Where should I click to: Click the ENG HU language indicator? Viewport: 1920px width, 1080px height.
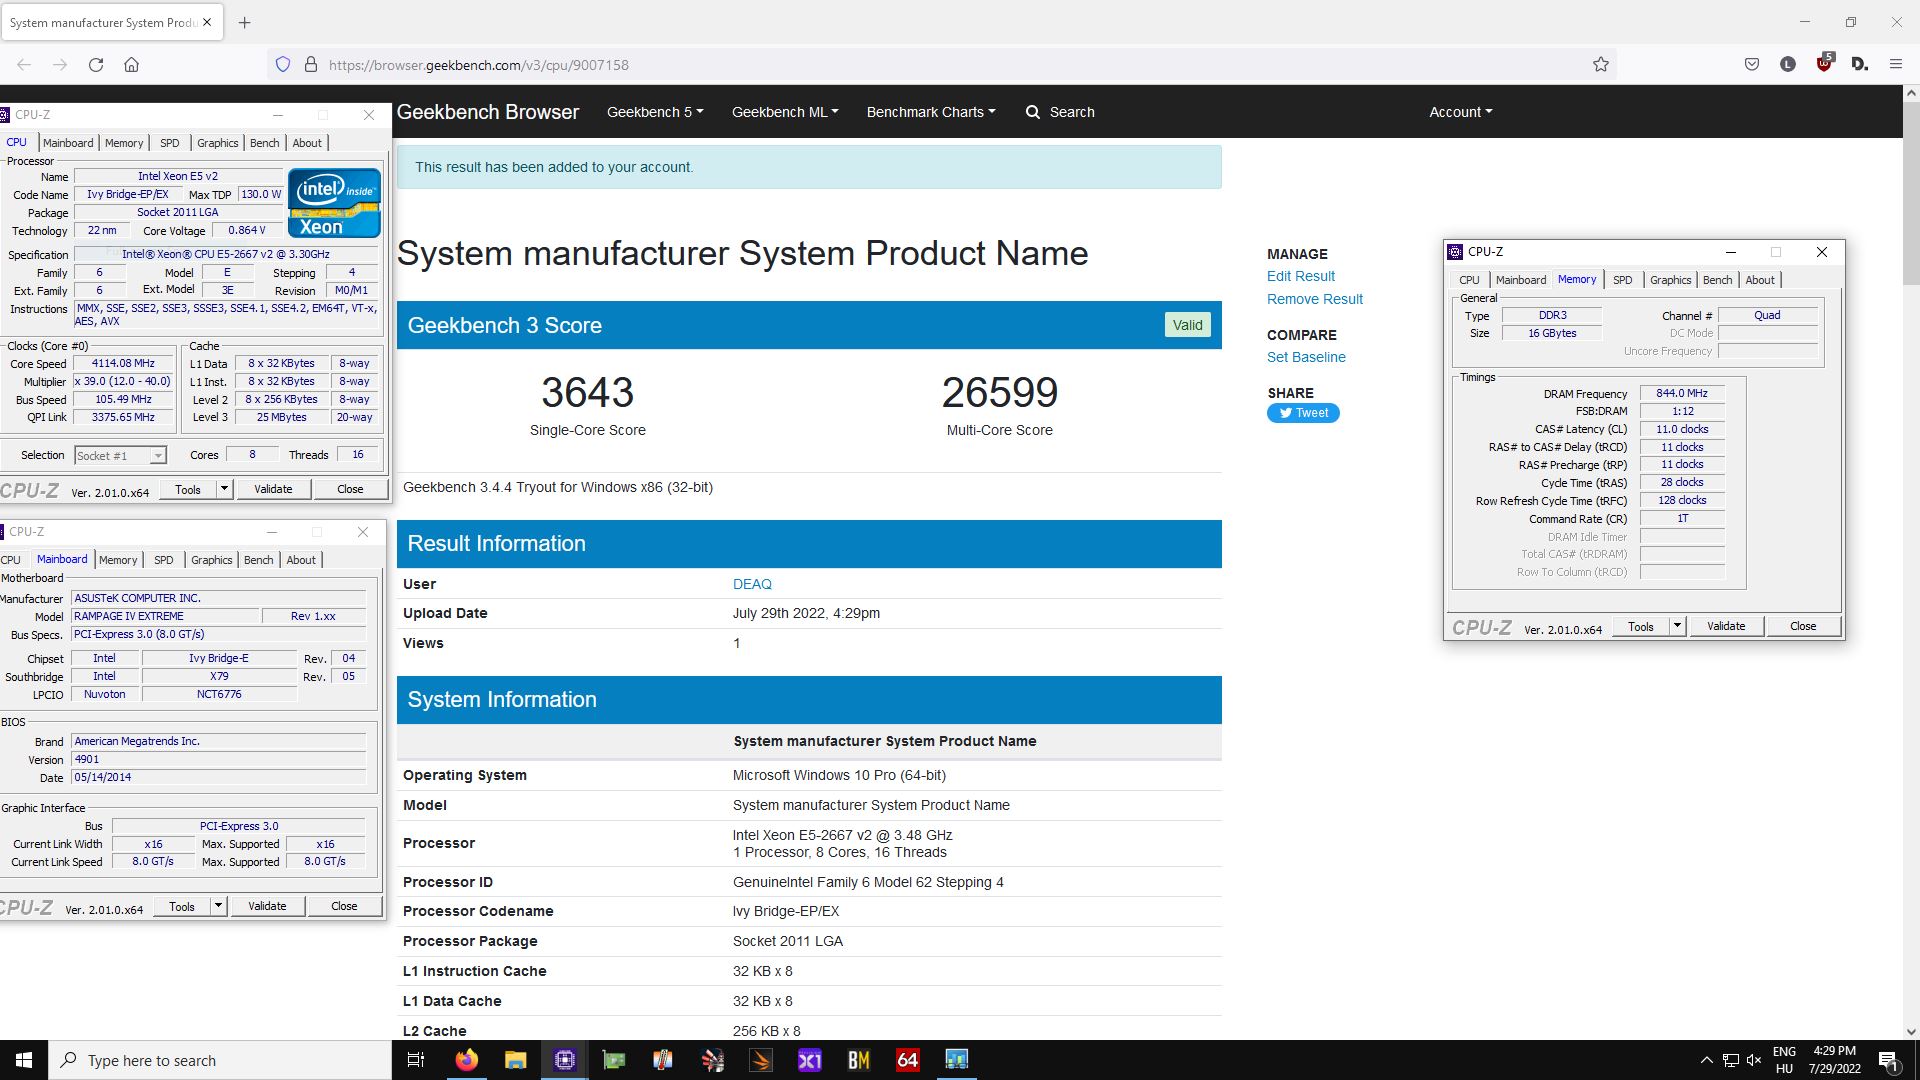pos(1784,1060)
